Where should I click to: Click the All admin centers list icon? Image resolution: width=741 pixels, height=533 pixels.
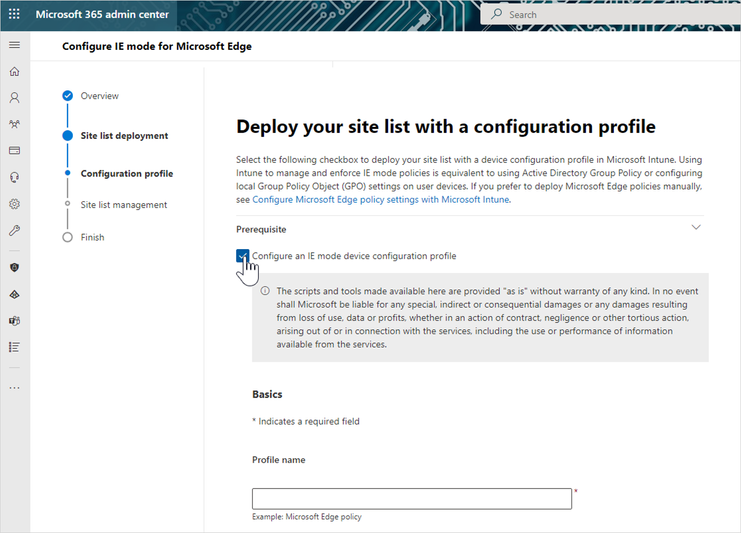[x=15, y=347]
